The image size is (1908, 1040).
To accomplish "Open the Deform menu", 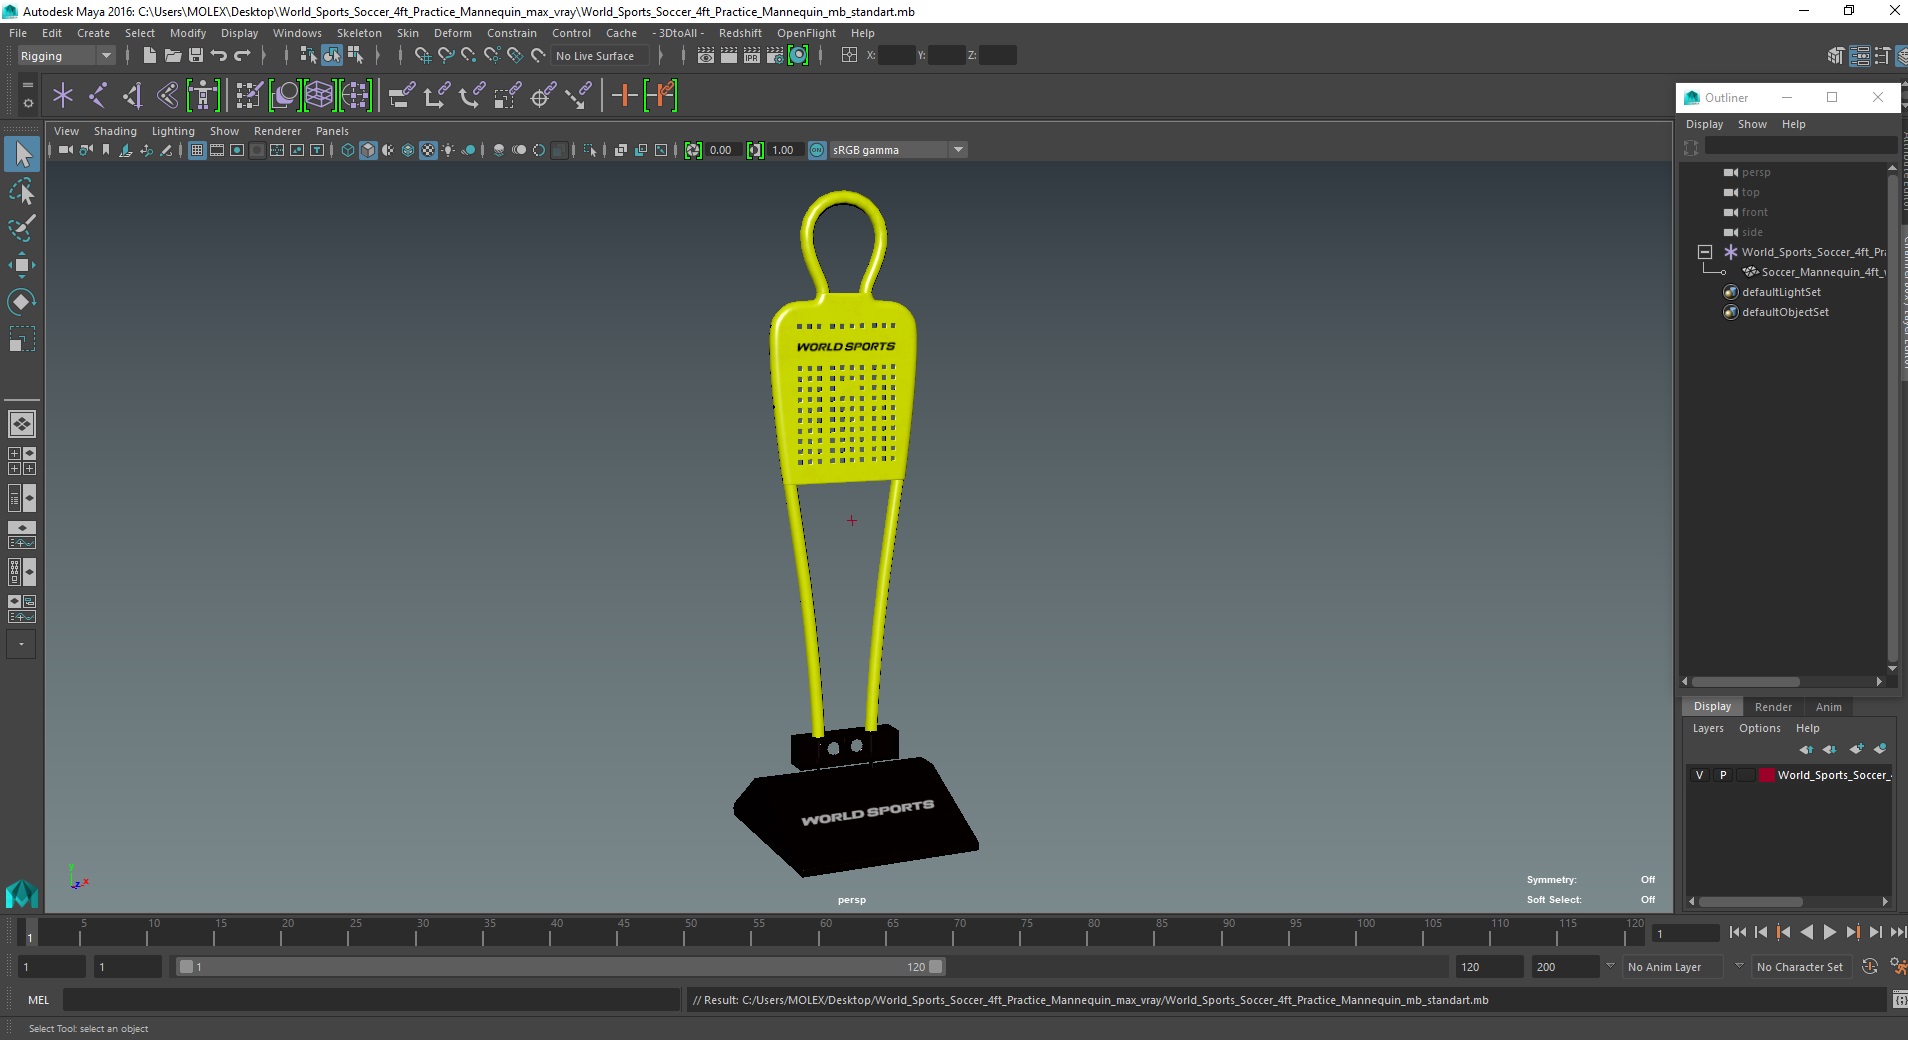I will pos(452,33).
